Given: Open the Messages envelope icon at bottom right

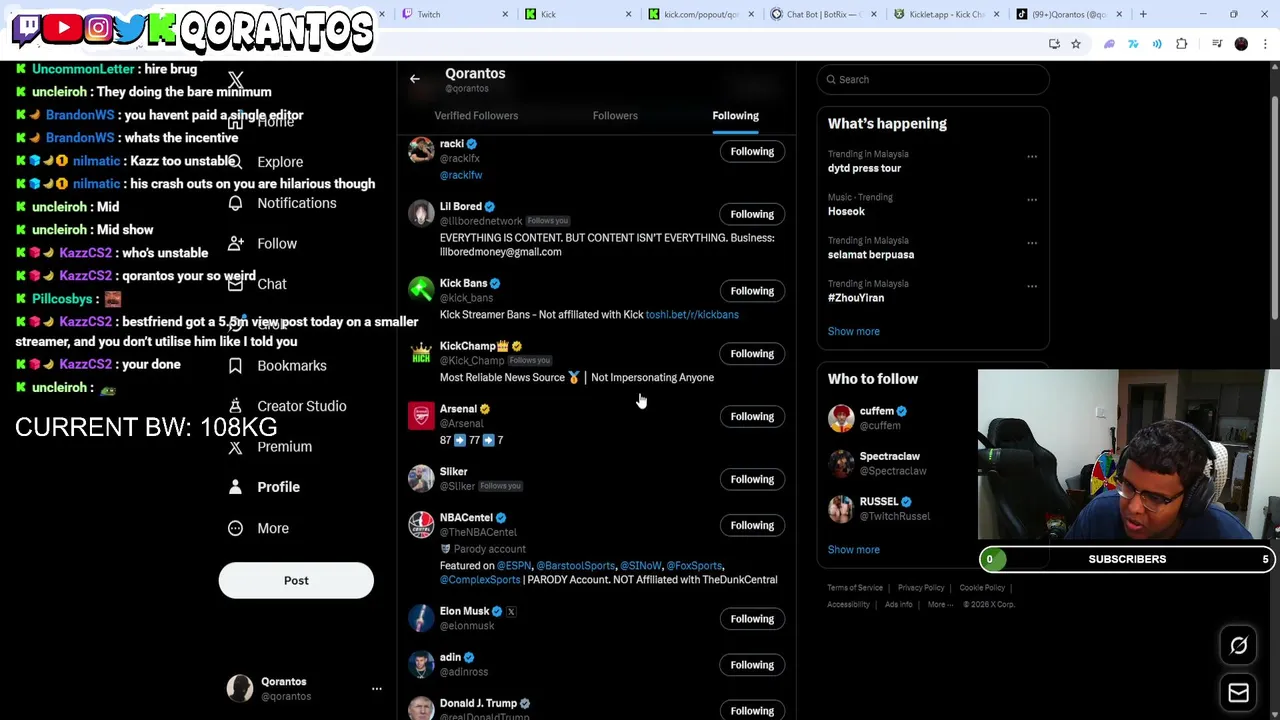Looking at the screenshot, I should [1238, 692].
